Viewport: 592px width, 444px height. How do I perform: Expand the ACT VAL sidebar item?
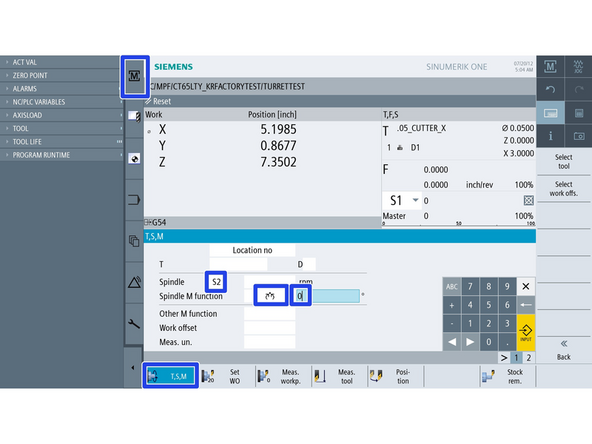[61, 62]
